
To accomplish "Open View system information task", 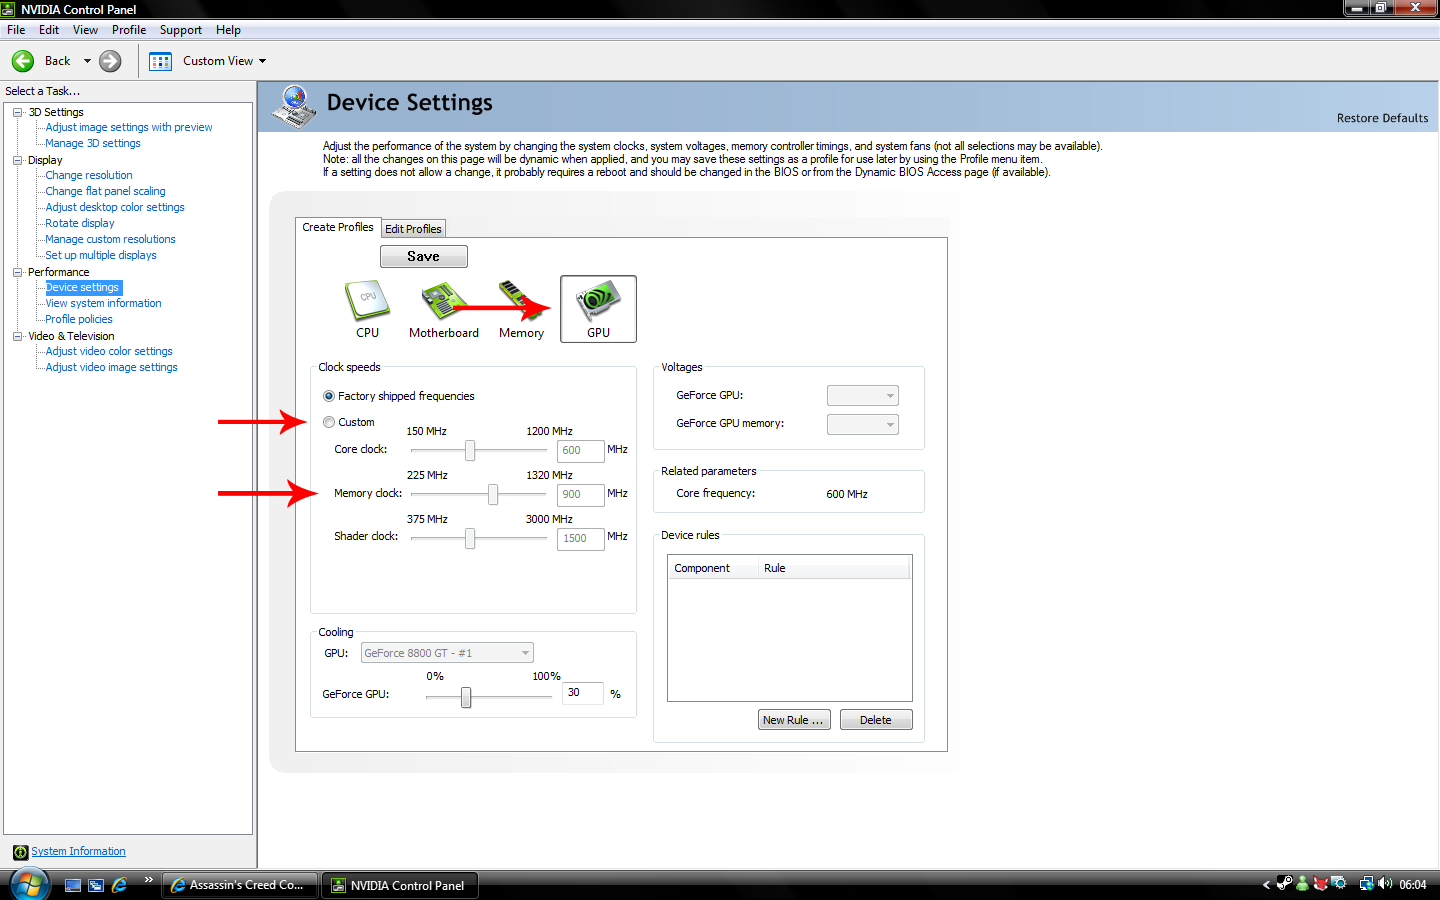I will point(103,303).
